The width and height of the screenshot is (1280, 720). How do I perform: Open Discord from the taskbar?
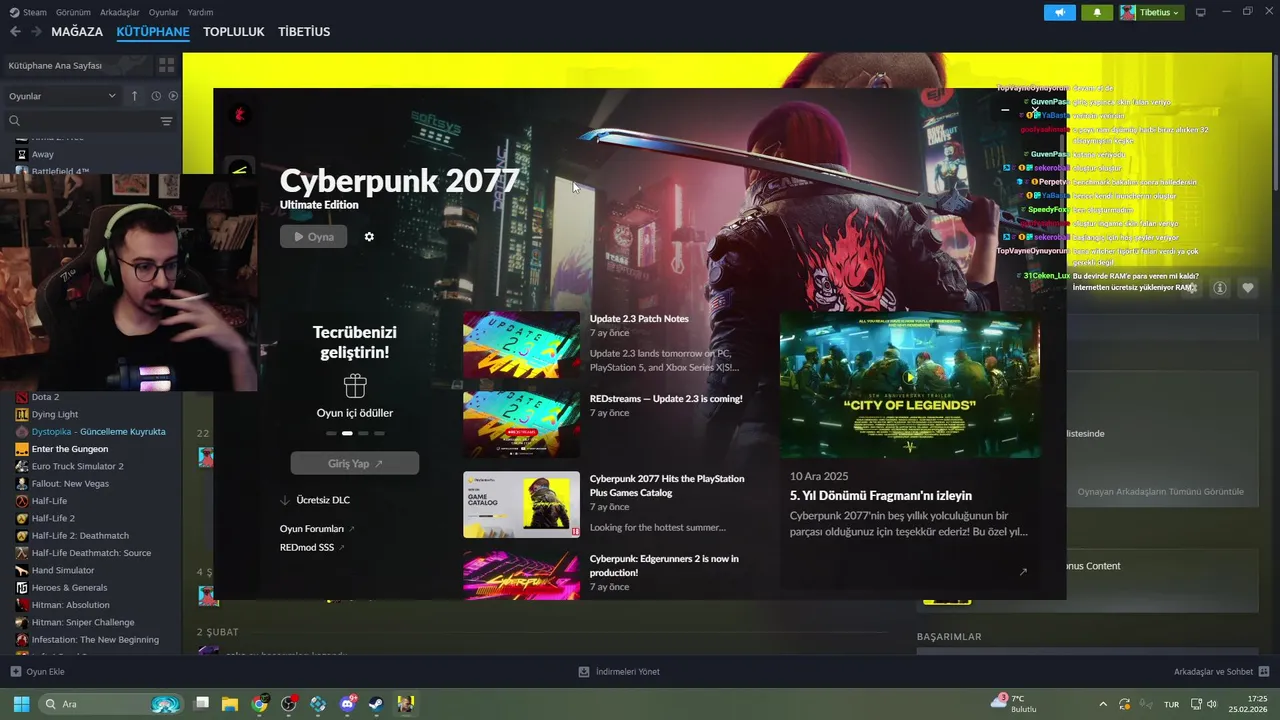coord(347,704)
